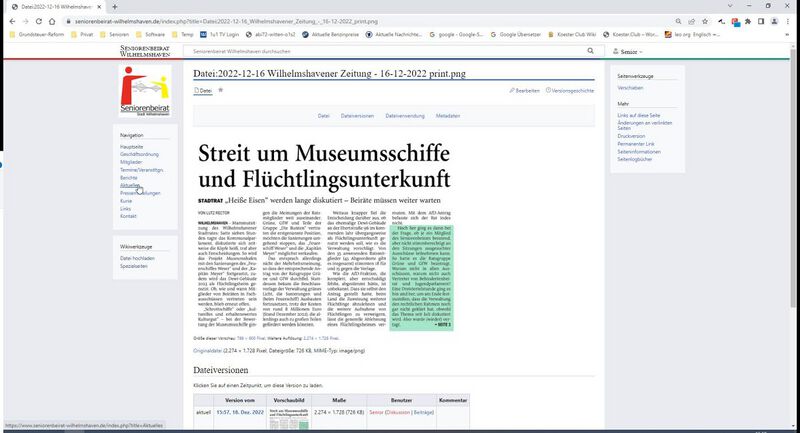Click Datei hochladen in Wikiwerkzeuge
The width and height of the screenshot is (800, 433).
click(138, 258)
